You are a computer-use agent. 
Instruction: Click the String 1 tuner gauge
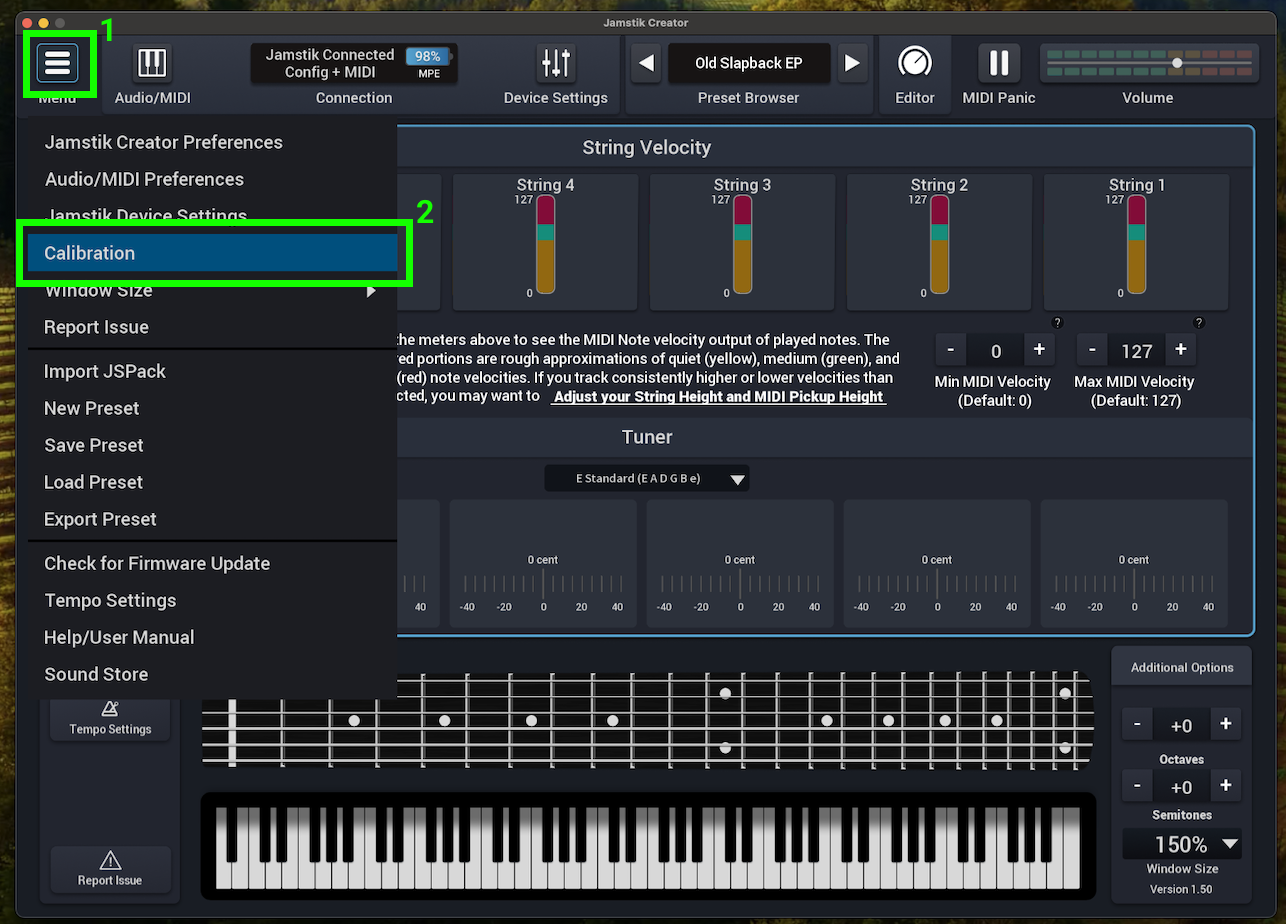click(1134, 564)
